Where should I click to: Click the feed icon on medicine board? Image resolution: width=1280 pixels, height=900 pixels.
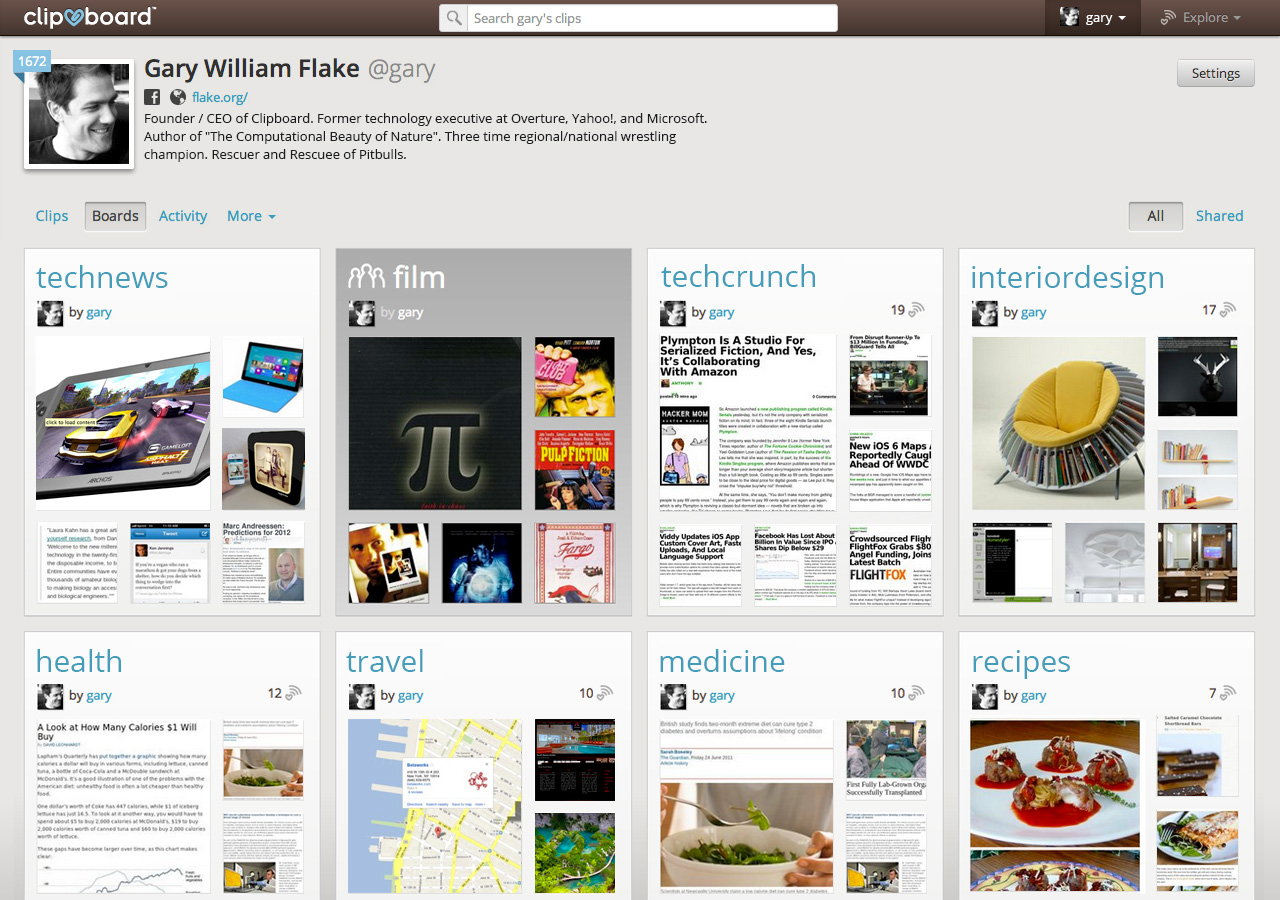point(917,693)
